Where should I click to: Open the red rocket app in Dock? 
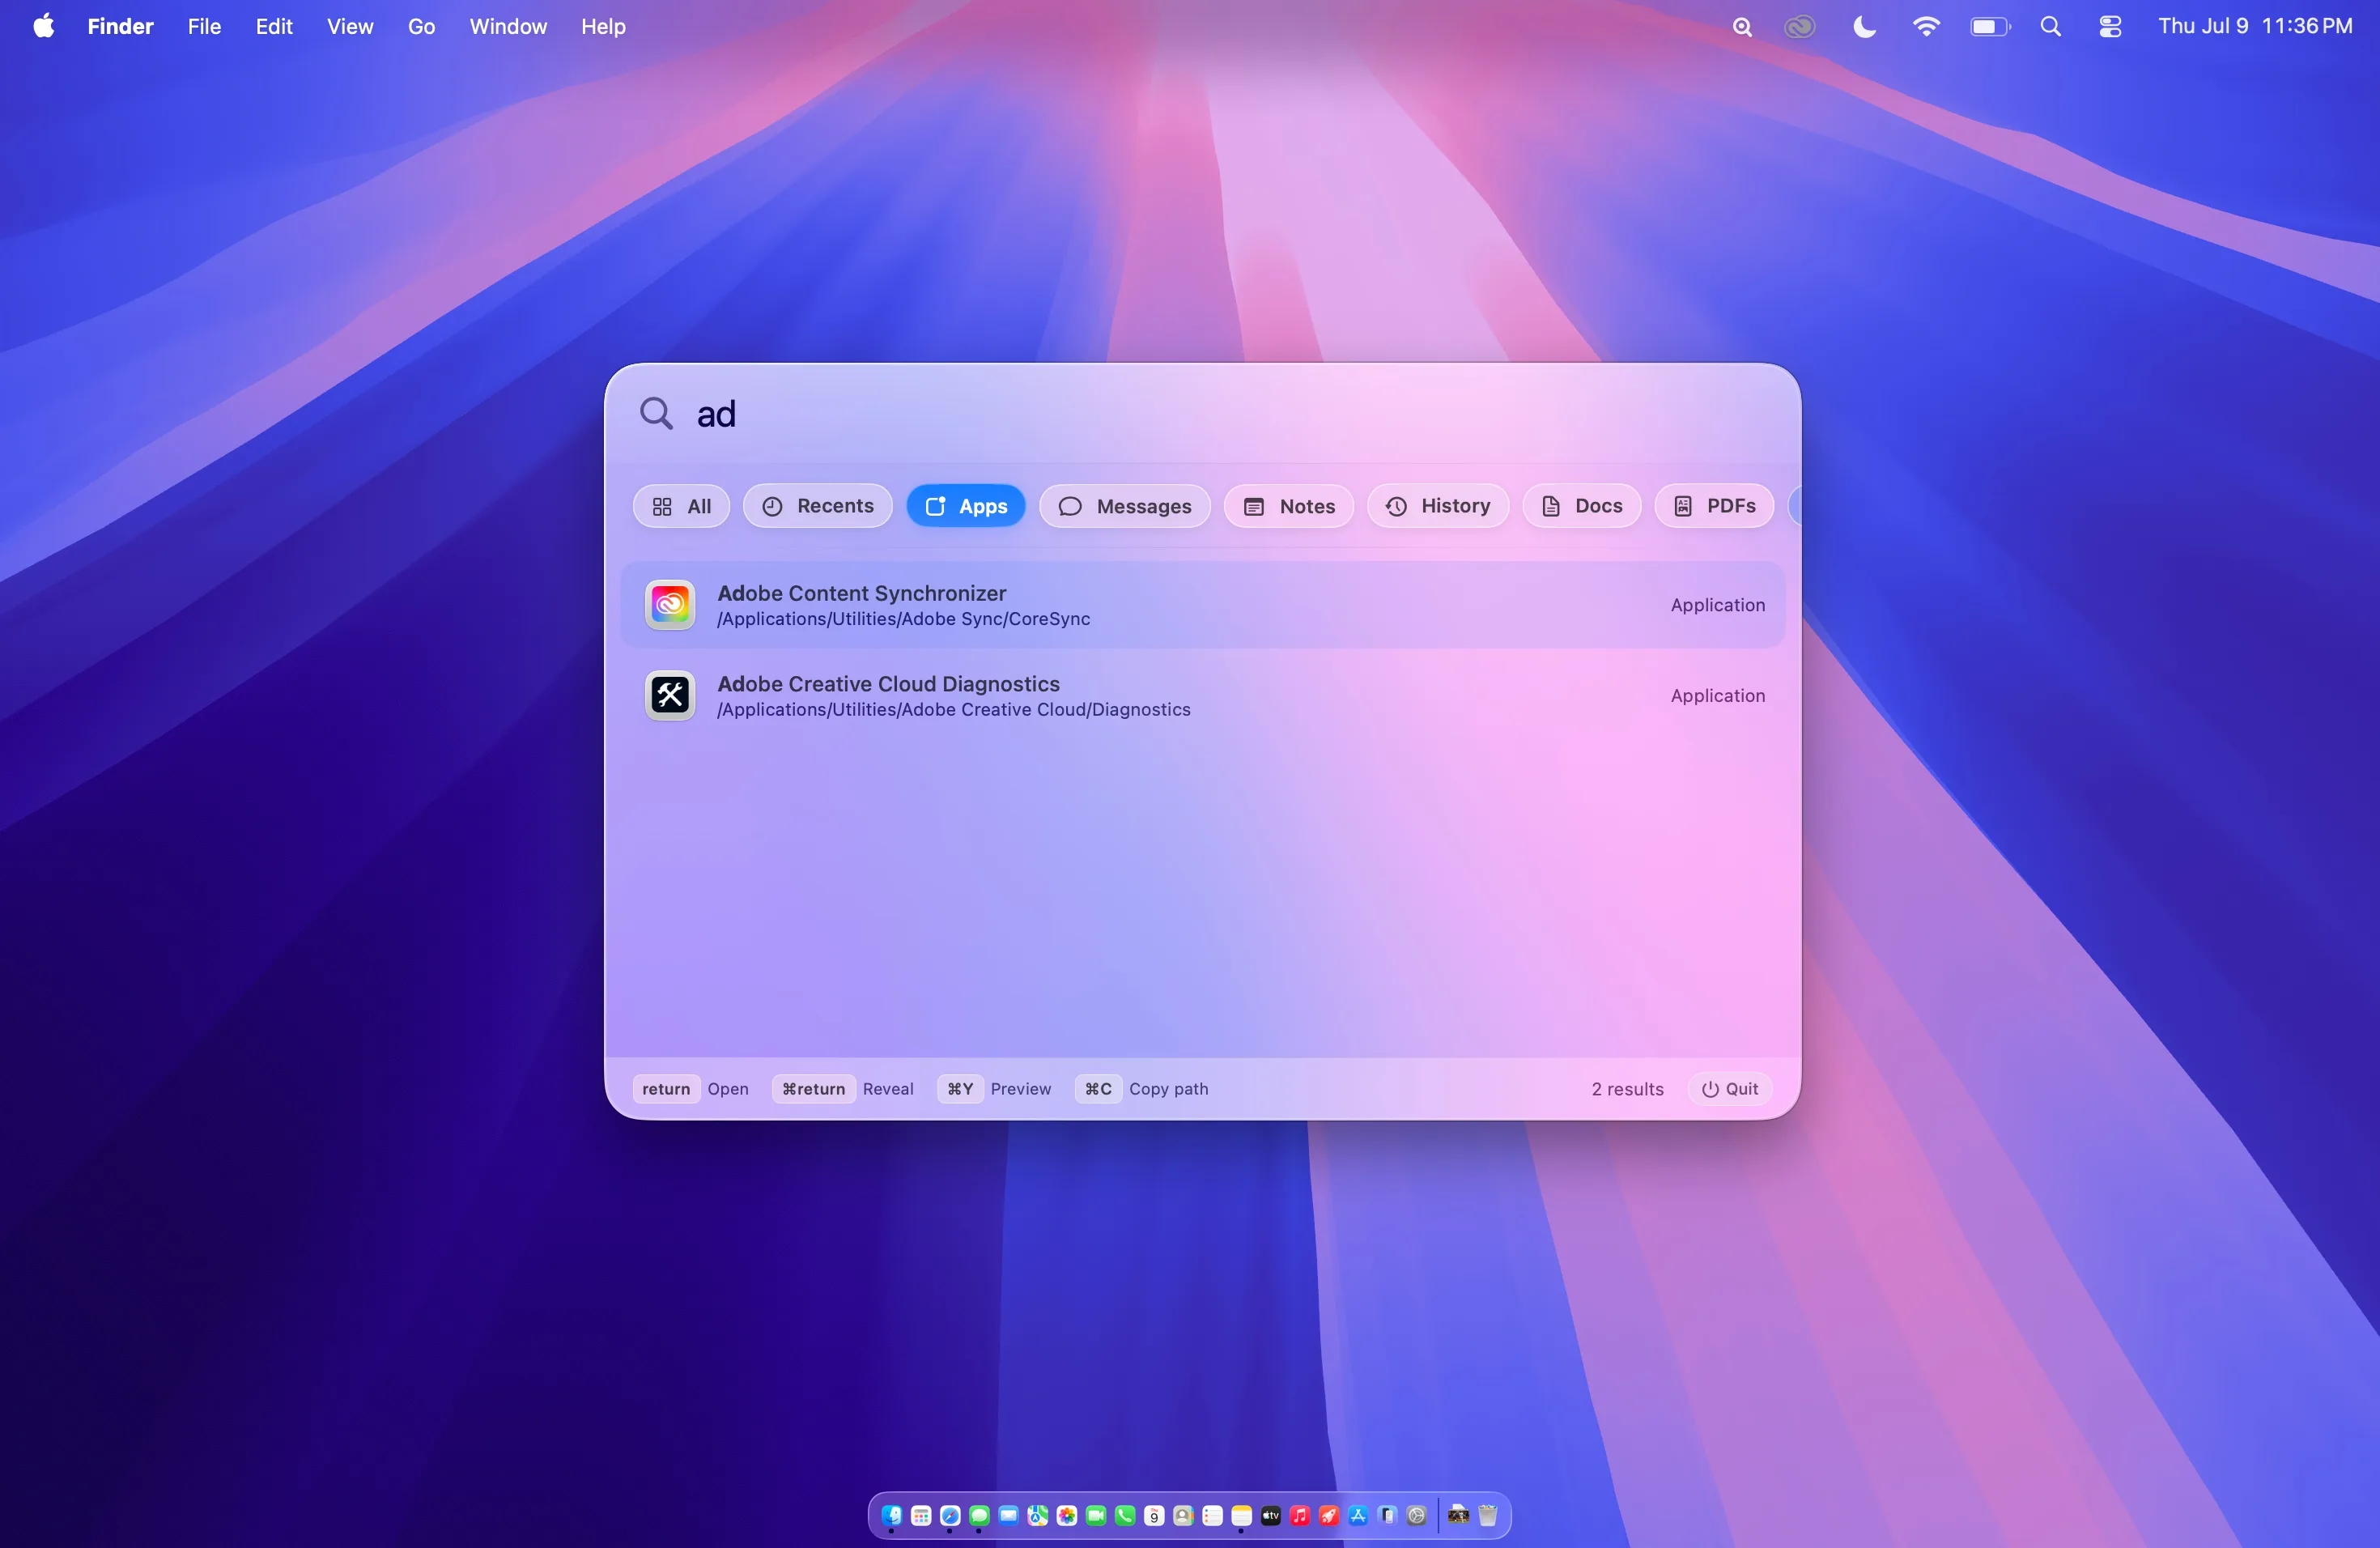click(1329, 1515)
